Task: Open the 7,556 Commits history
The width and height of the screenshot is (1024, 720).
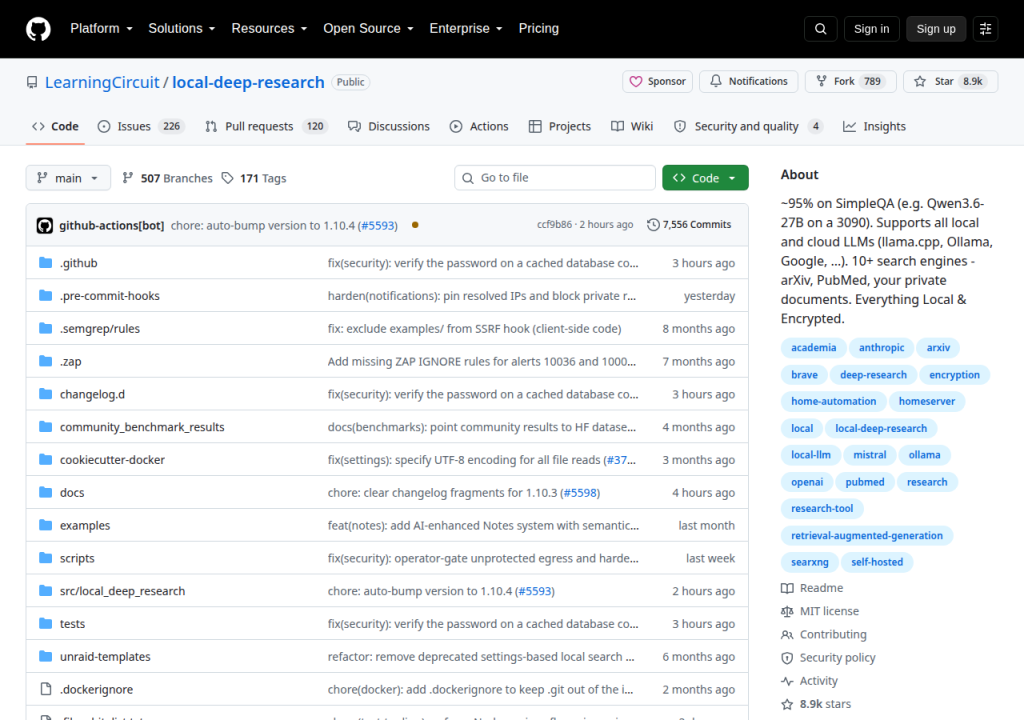Action: [689, 225]
